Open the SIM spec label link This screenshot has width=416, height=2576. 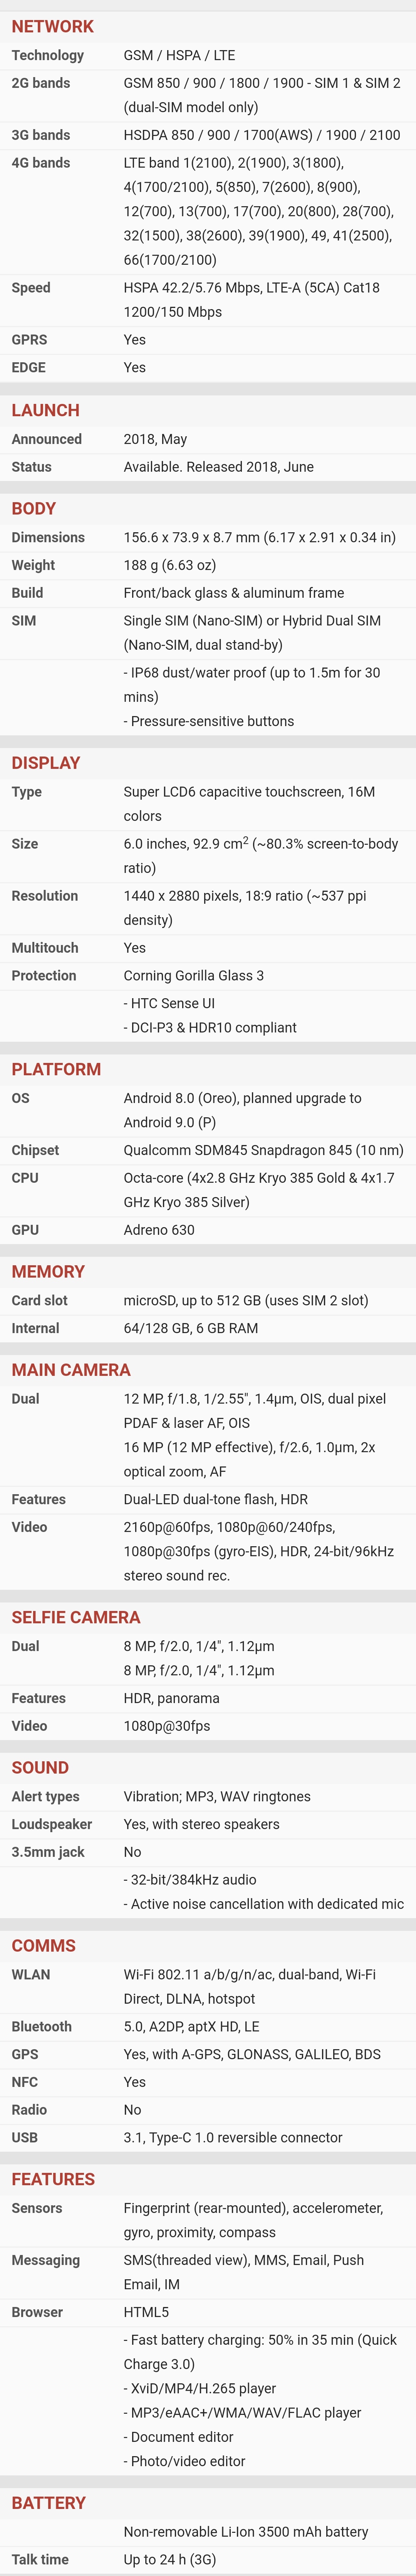click(x=23, y=620)
